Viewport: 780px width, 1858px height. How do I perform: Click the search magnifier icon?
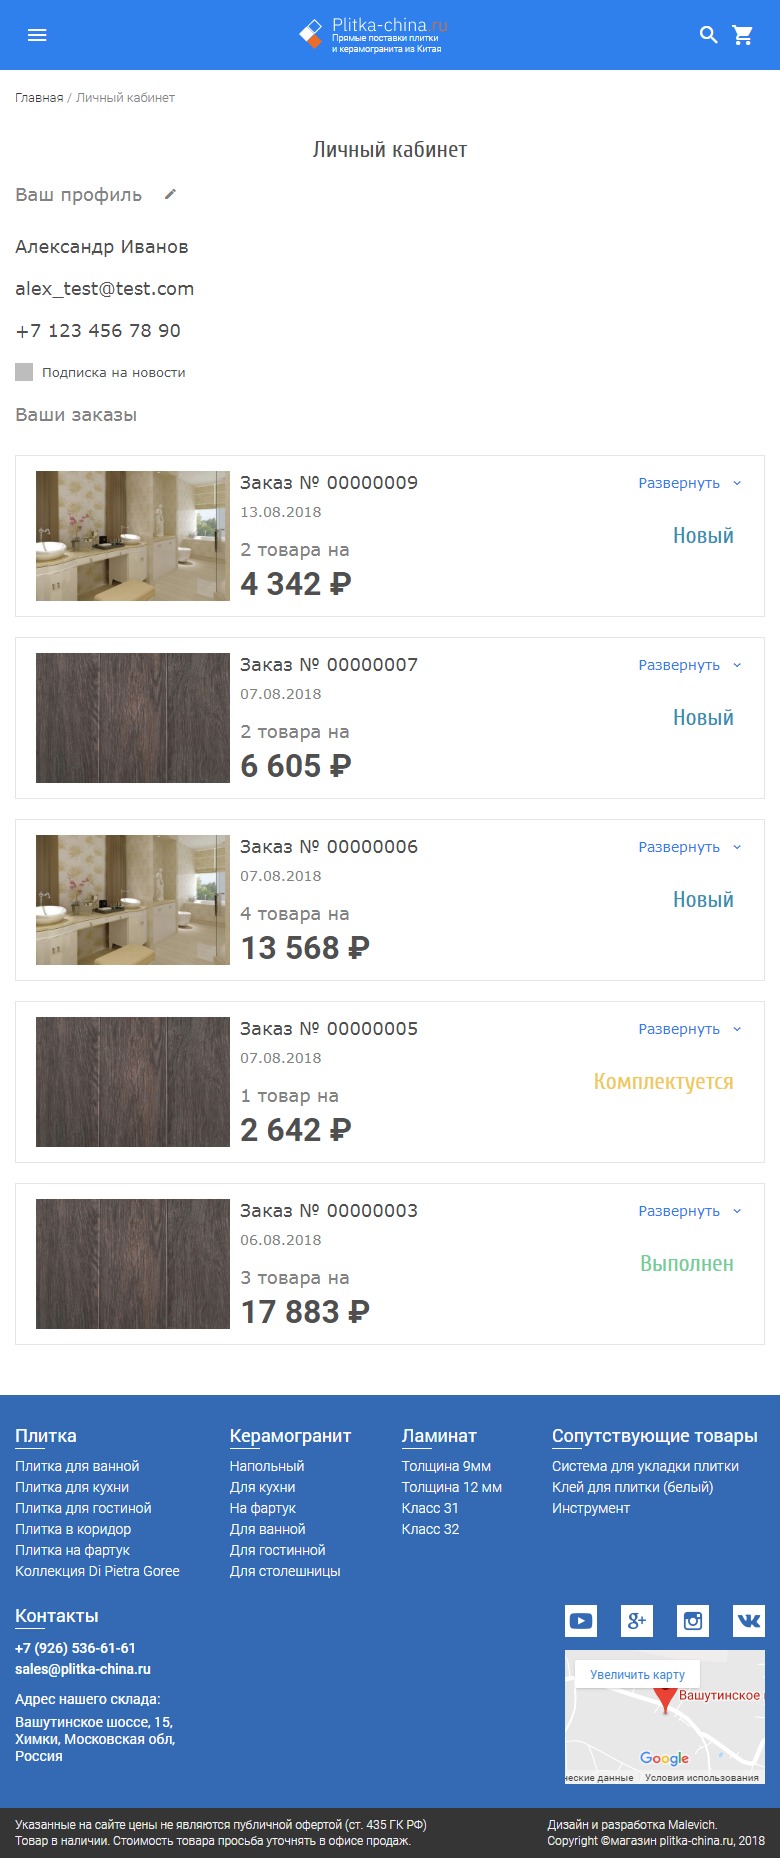click(708, 35)
